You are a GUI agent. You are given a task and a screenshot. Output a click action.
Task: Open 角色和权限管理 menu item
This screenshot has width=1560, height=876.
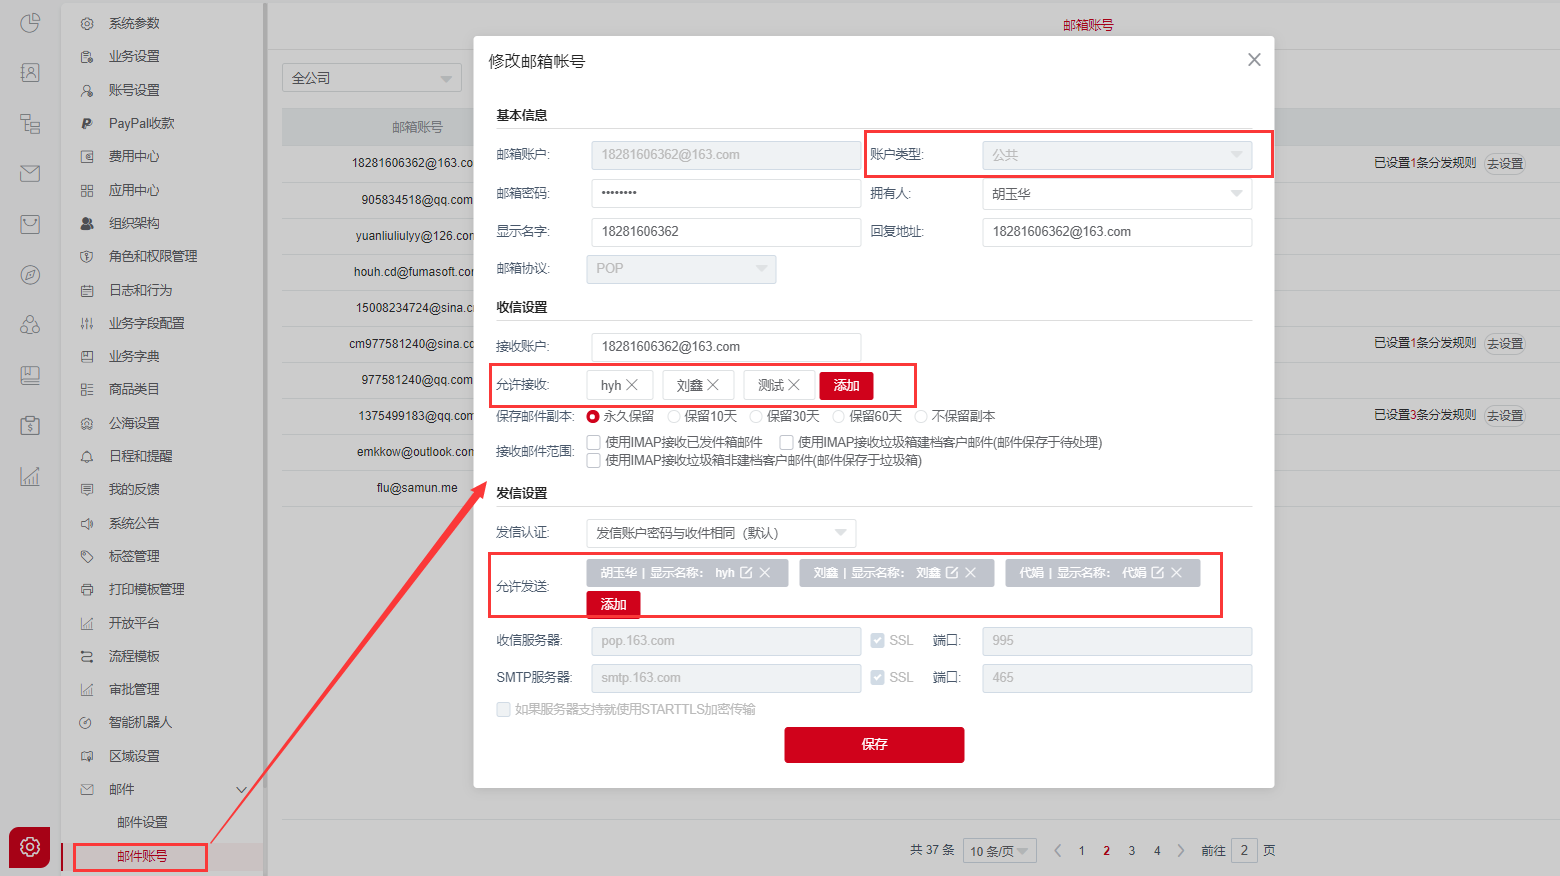[152, 256]
